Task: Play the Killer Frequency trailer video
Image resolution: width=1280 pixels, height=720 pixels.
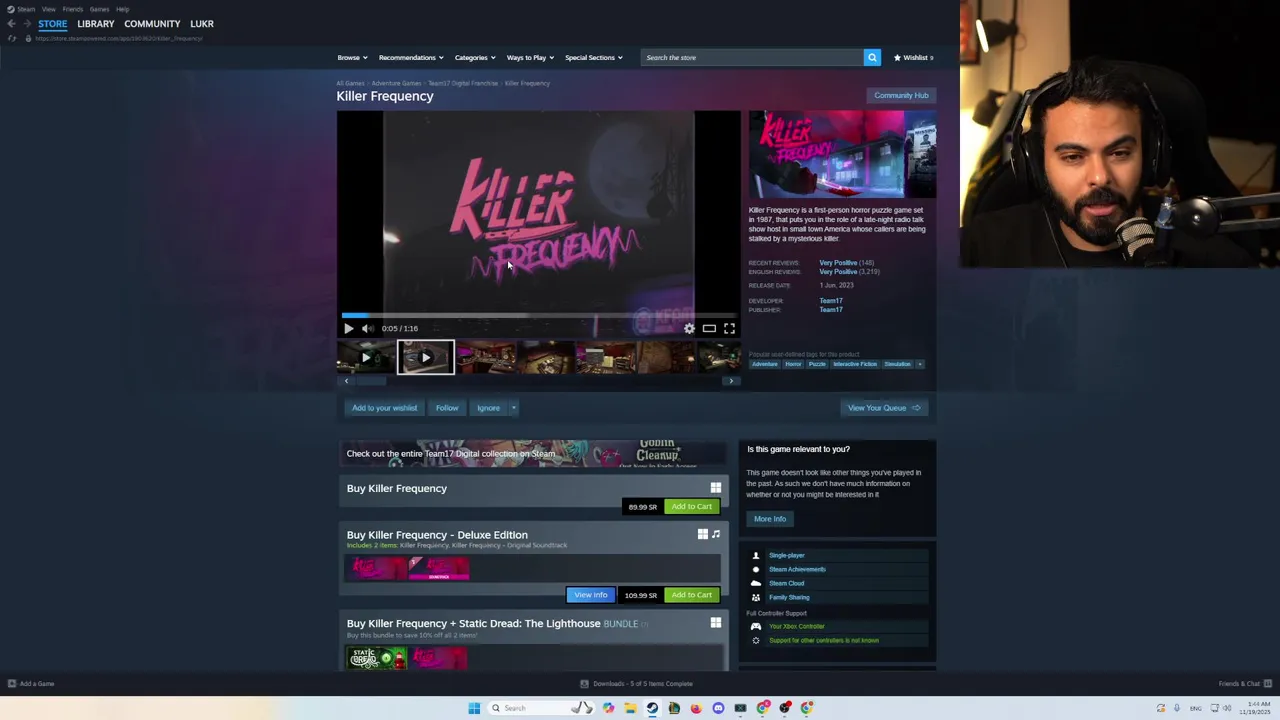Action: [348, 328]
